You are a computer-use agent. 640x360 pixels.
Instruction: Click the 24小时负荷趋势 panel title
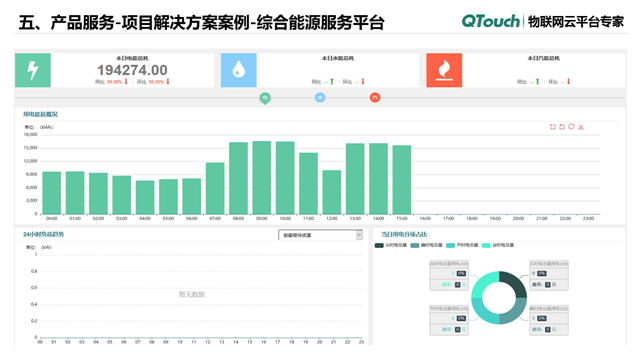point(43,234)
